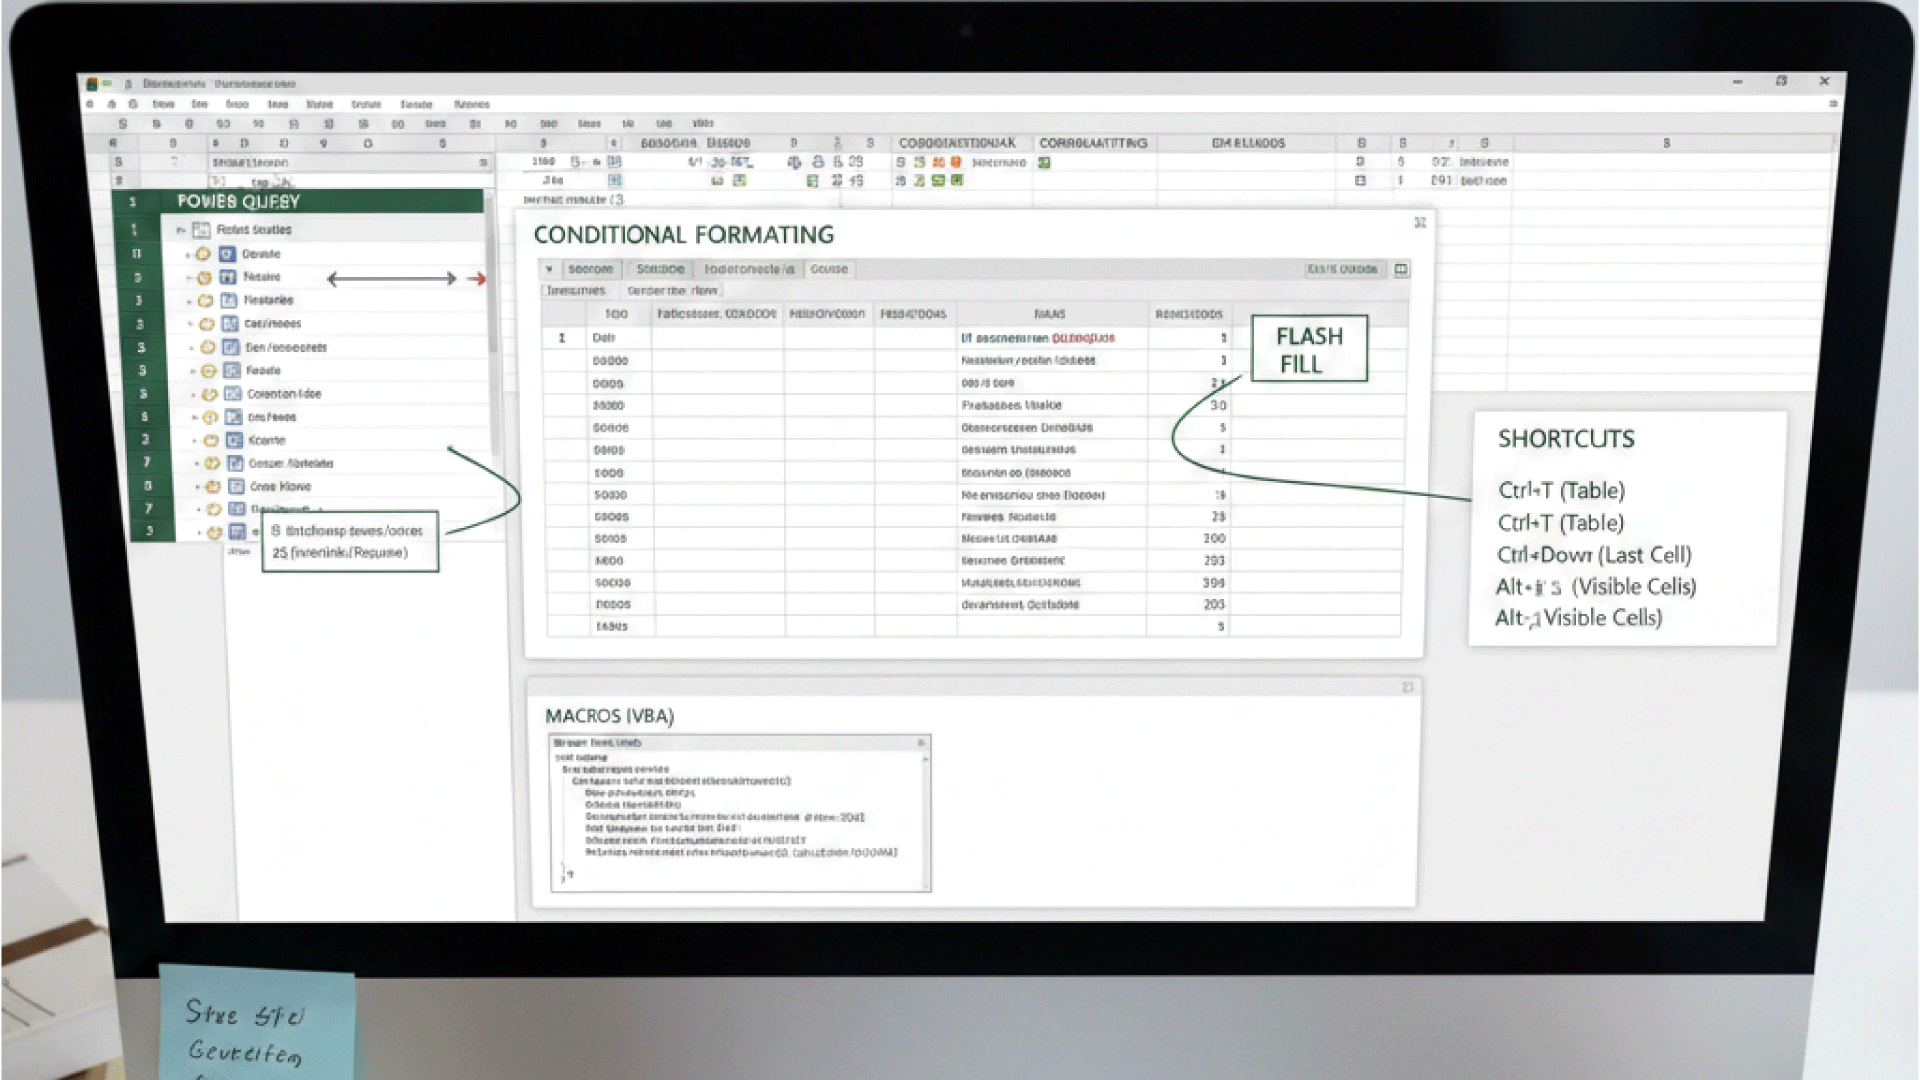Open the dropdown arrow left of Soorore tab

tap(549, 269)
